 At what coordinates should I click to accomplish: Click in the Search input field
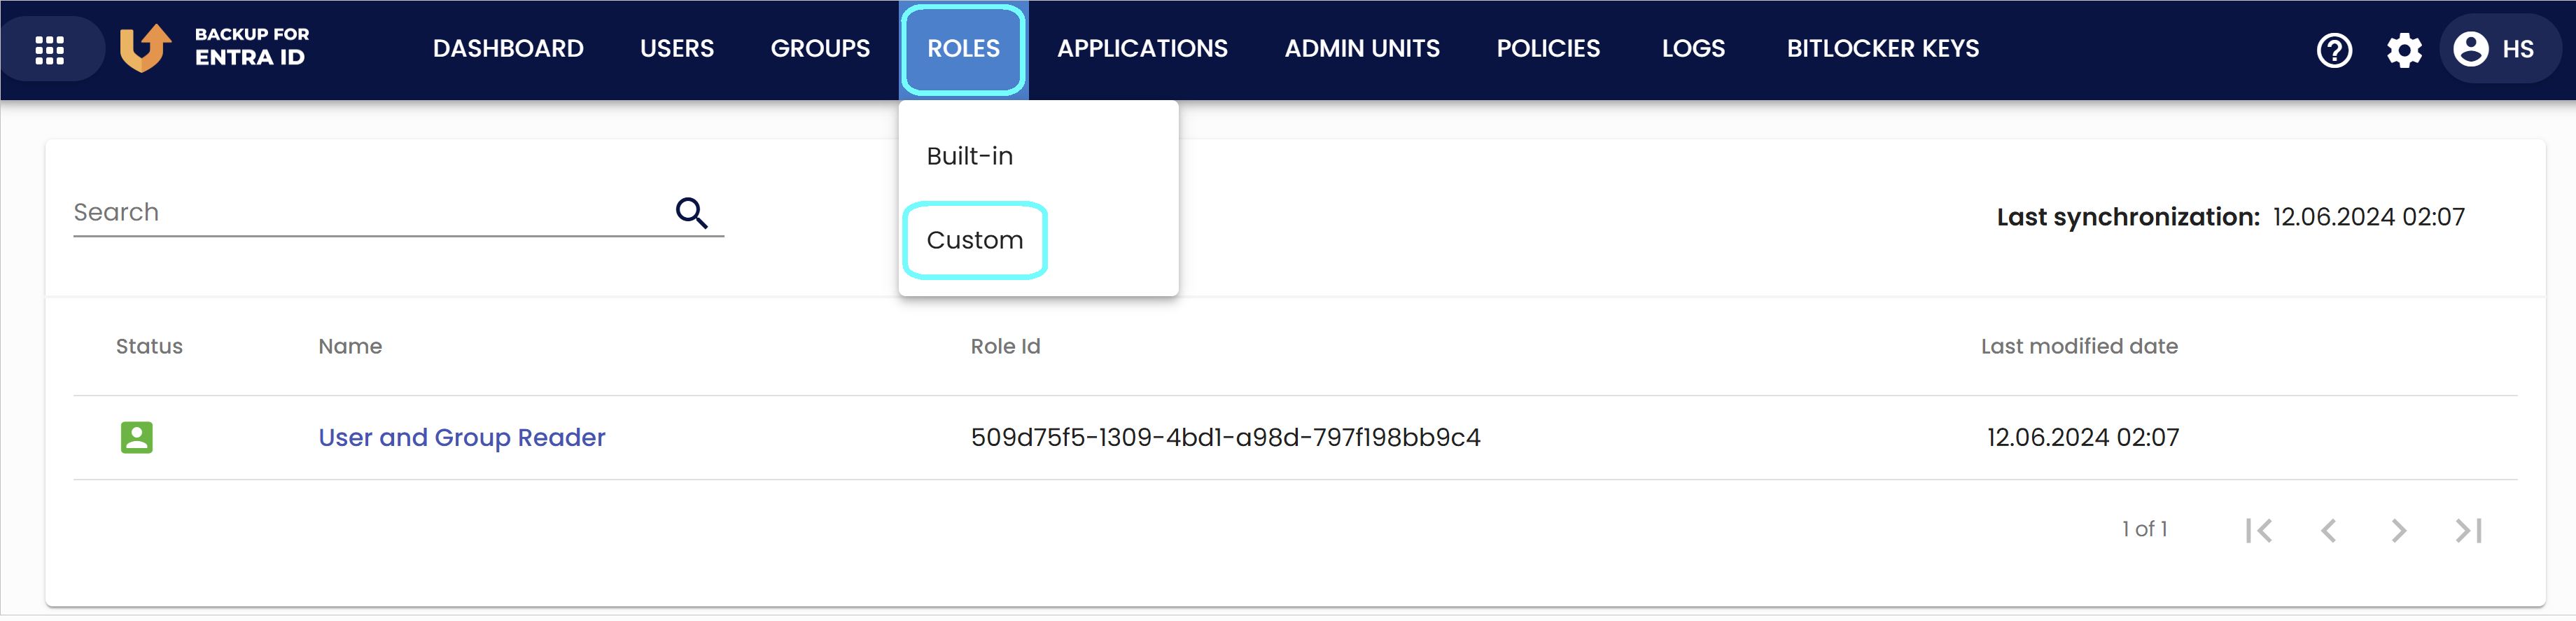[370, 212]
